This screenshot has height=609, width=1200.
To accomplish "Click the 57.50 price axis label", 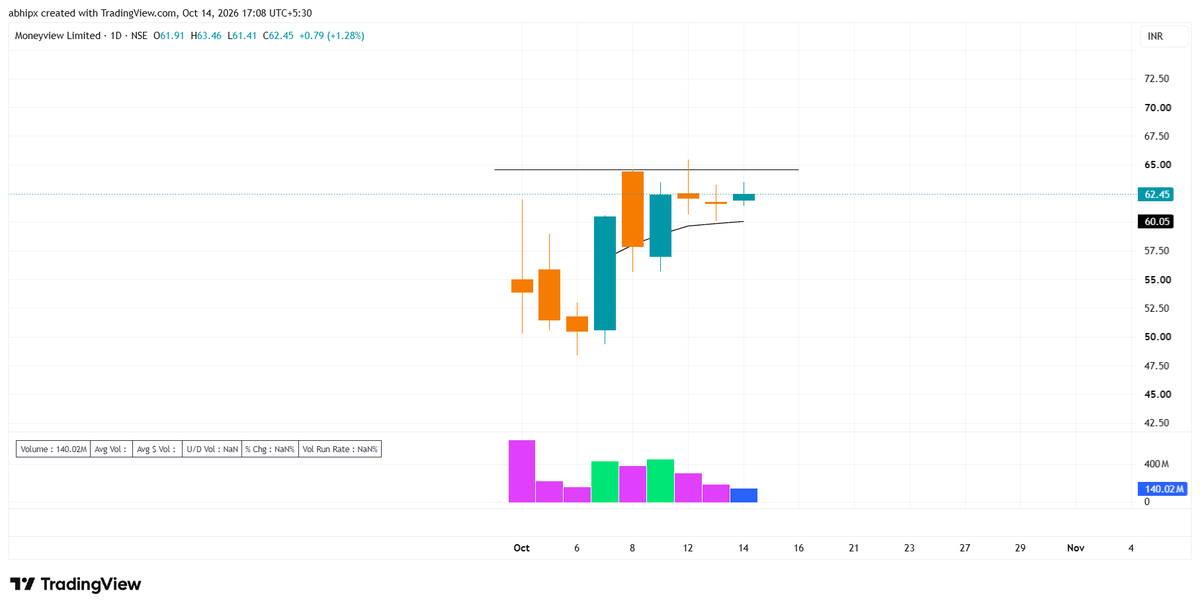I will point(1156,250).
